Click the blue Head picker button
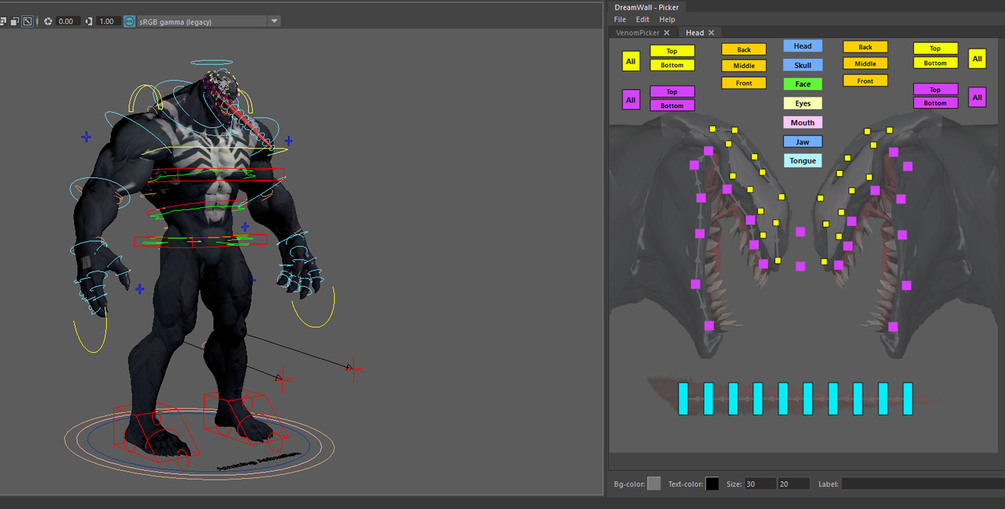This screenshot has width=1005, height=509. coord(802,46)
